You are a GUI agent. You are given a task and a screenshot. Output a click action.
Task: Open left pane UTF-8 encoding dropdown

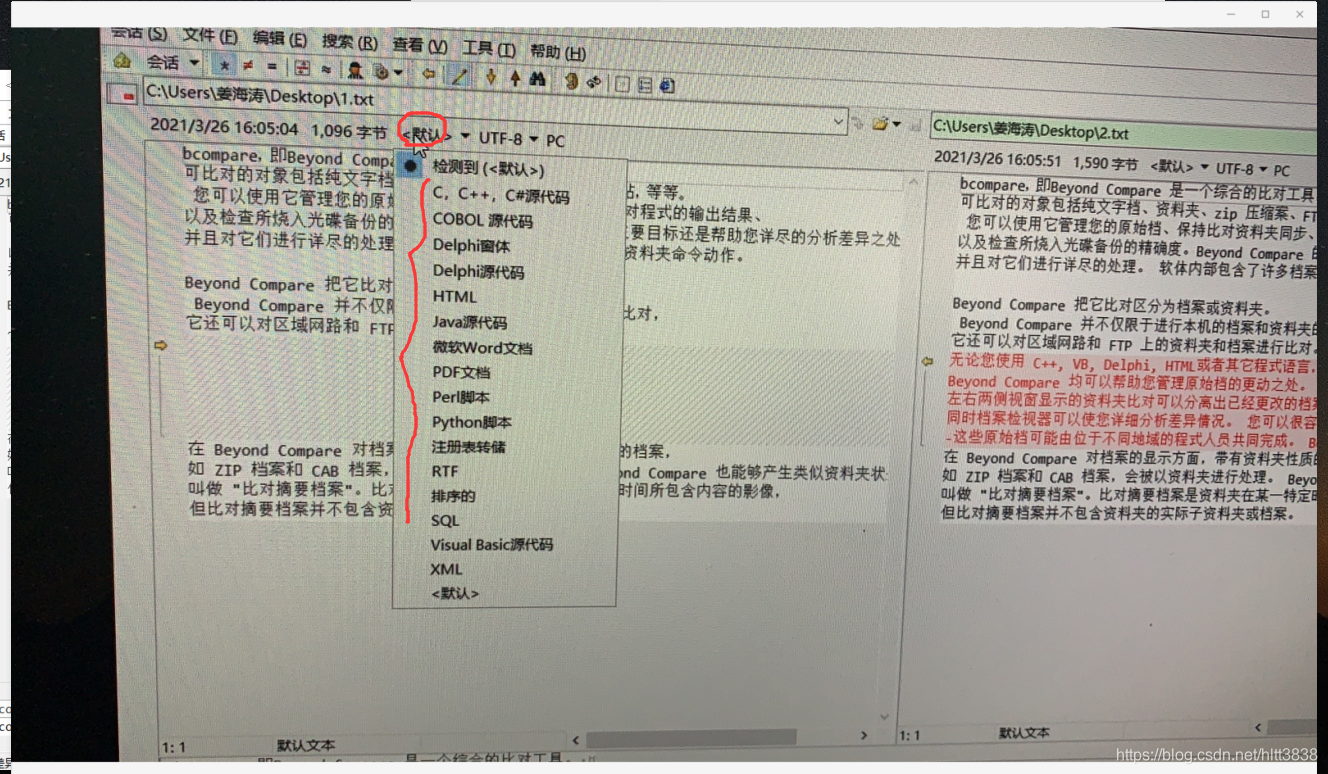[x=508, y=138]
